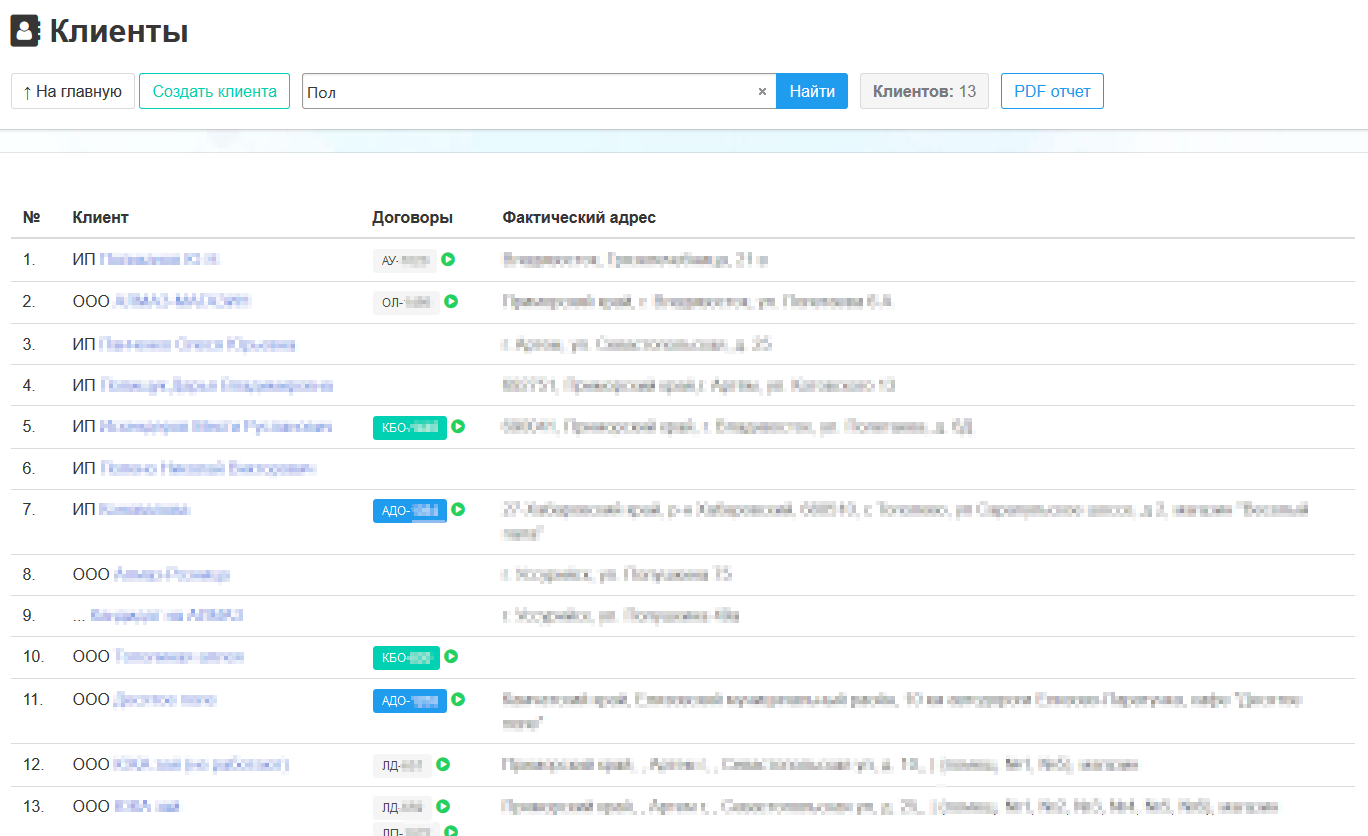The width and height of the screenshot is (1368, 836).
Task: Click the play icon next to КБО in row 10
Action: [451, 657]
